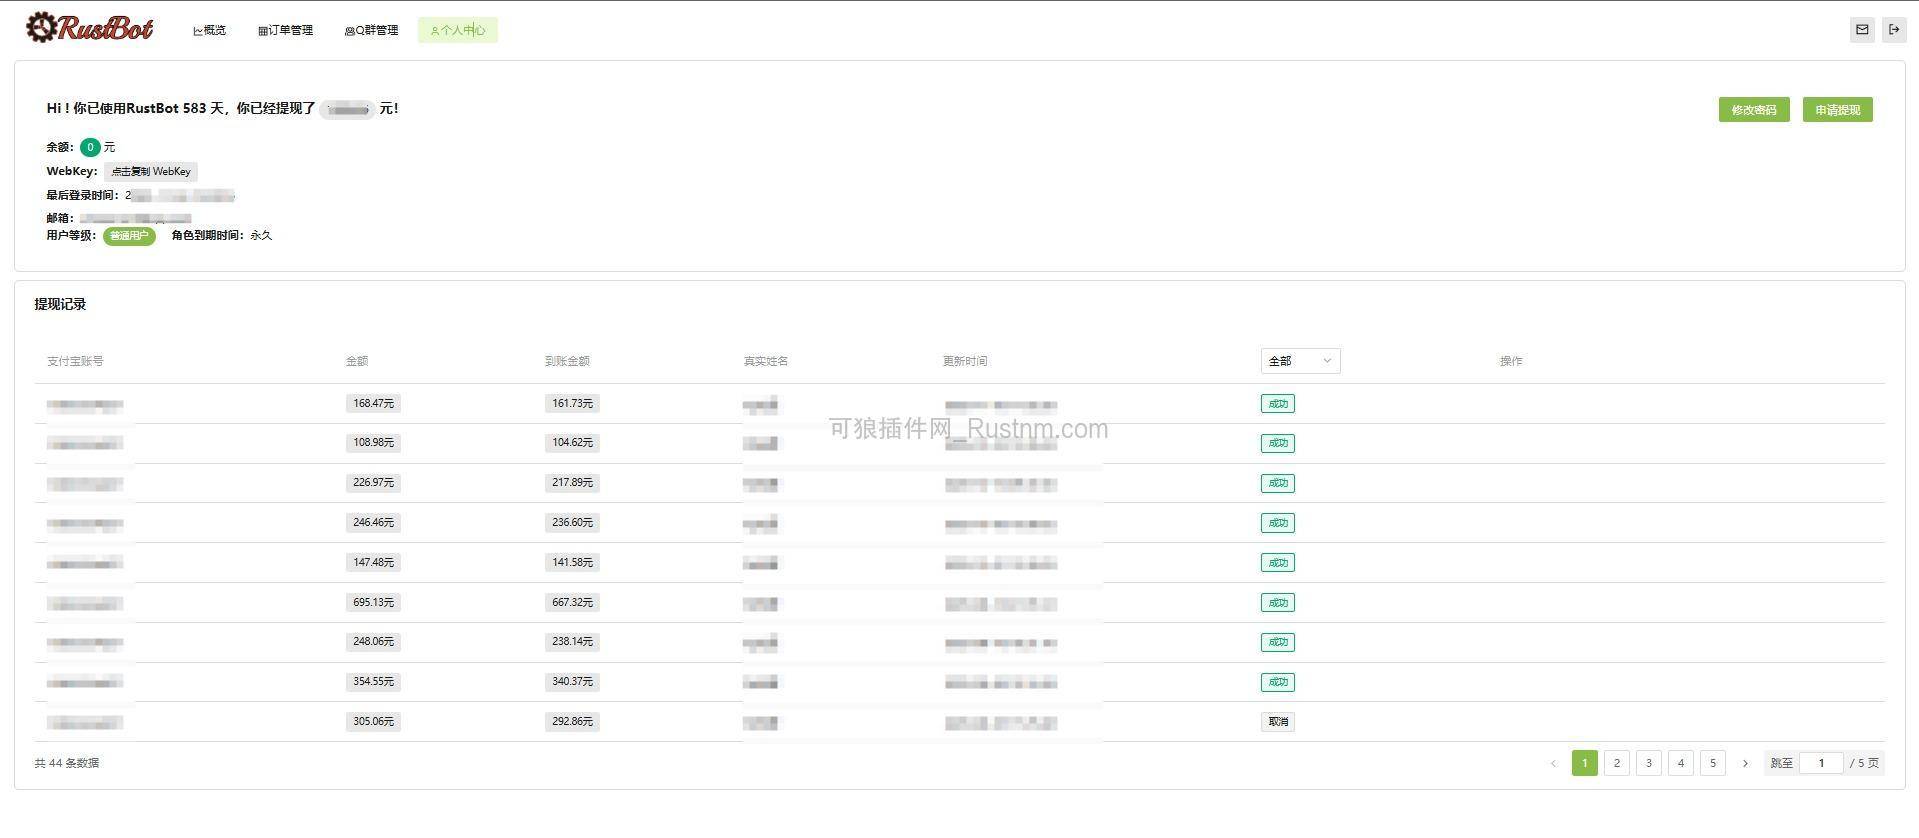Click the 修改密码 button
The image size is (1919, 838).
click(1754, 110)
